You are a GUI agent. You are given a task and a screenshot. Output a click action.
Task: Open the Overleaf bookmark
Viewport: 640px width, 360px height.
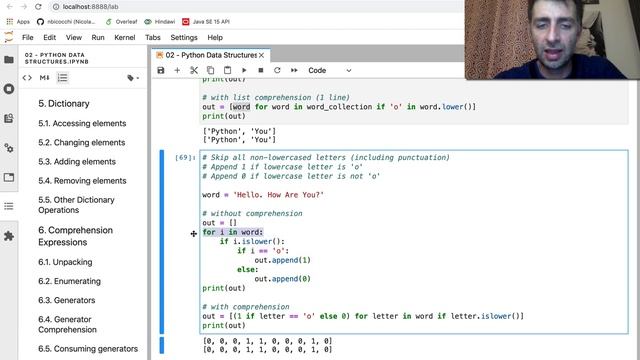tap(121, 22)
